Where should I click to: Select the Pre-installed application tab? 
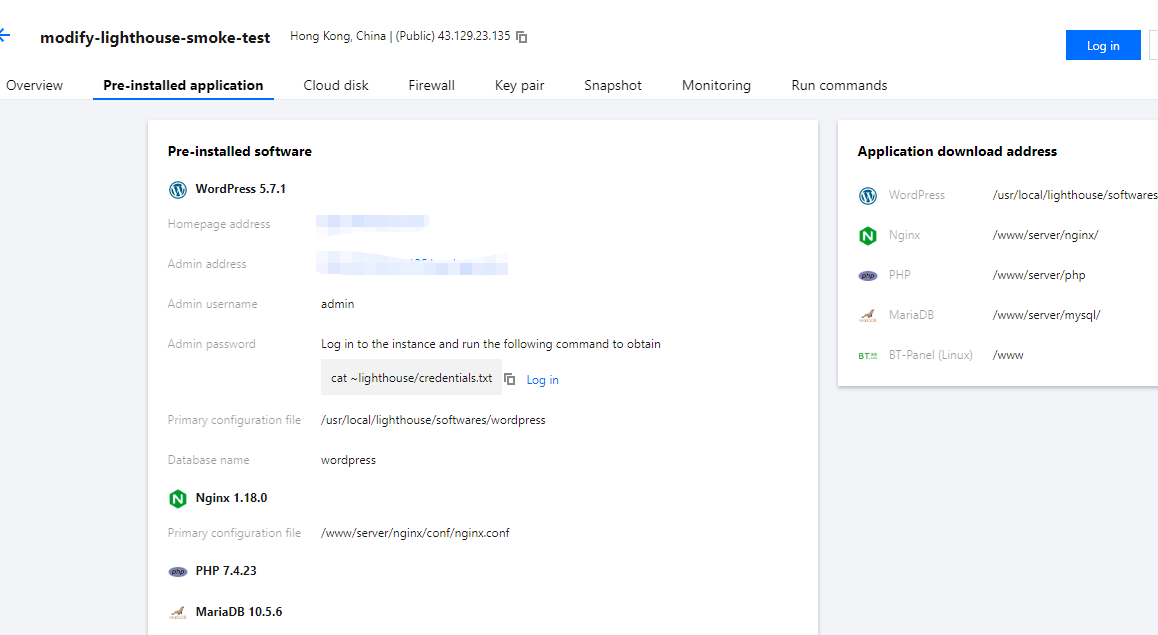pyautogui.click(x=183, y=85)
